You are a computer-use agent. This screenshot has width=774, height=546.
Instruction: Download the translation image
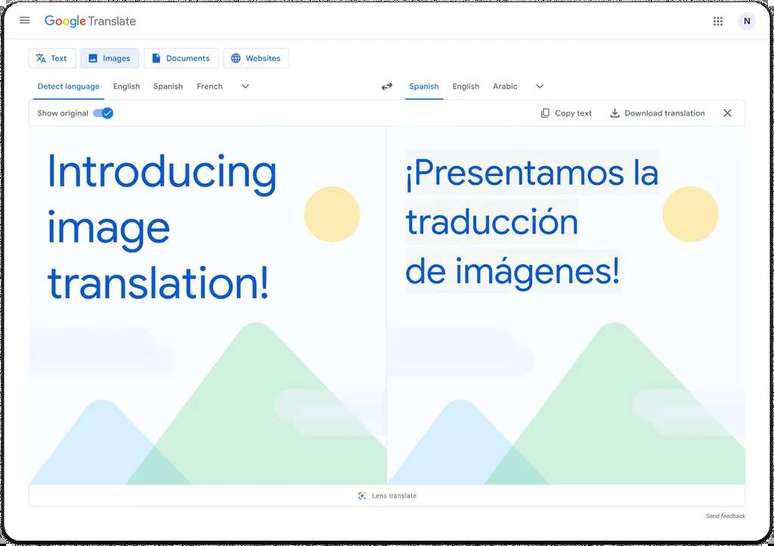[657, 113]
